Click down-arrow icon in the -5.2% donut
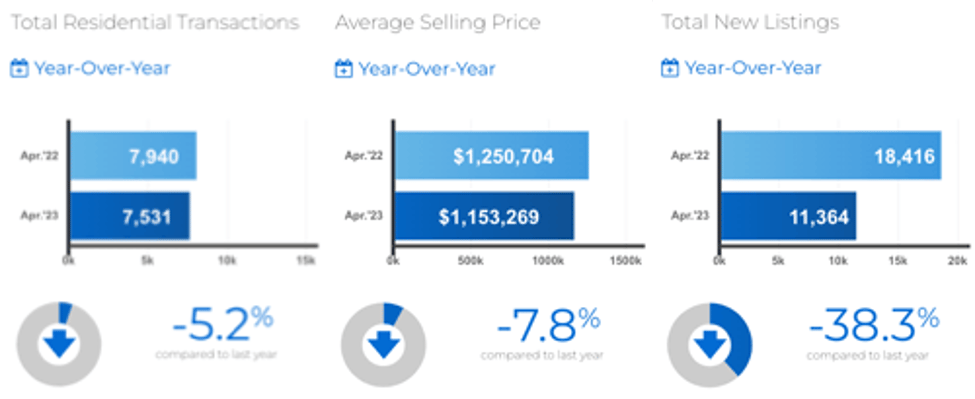975x399 pixels. [x=59, y=344]
